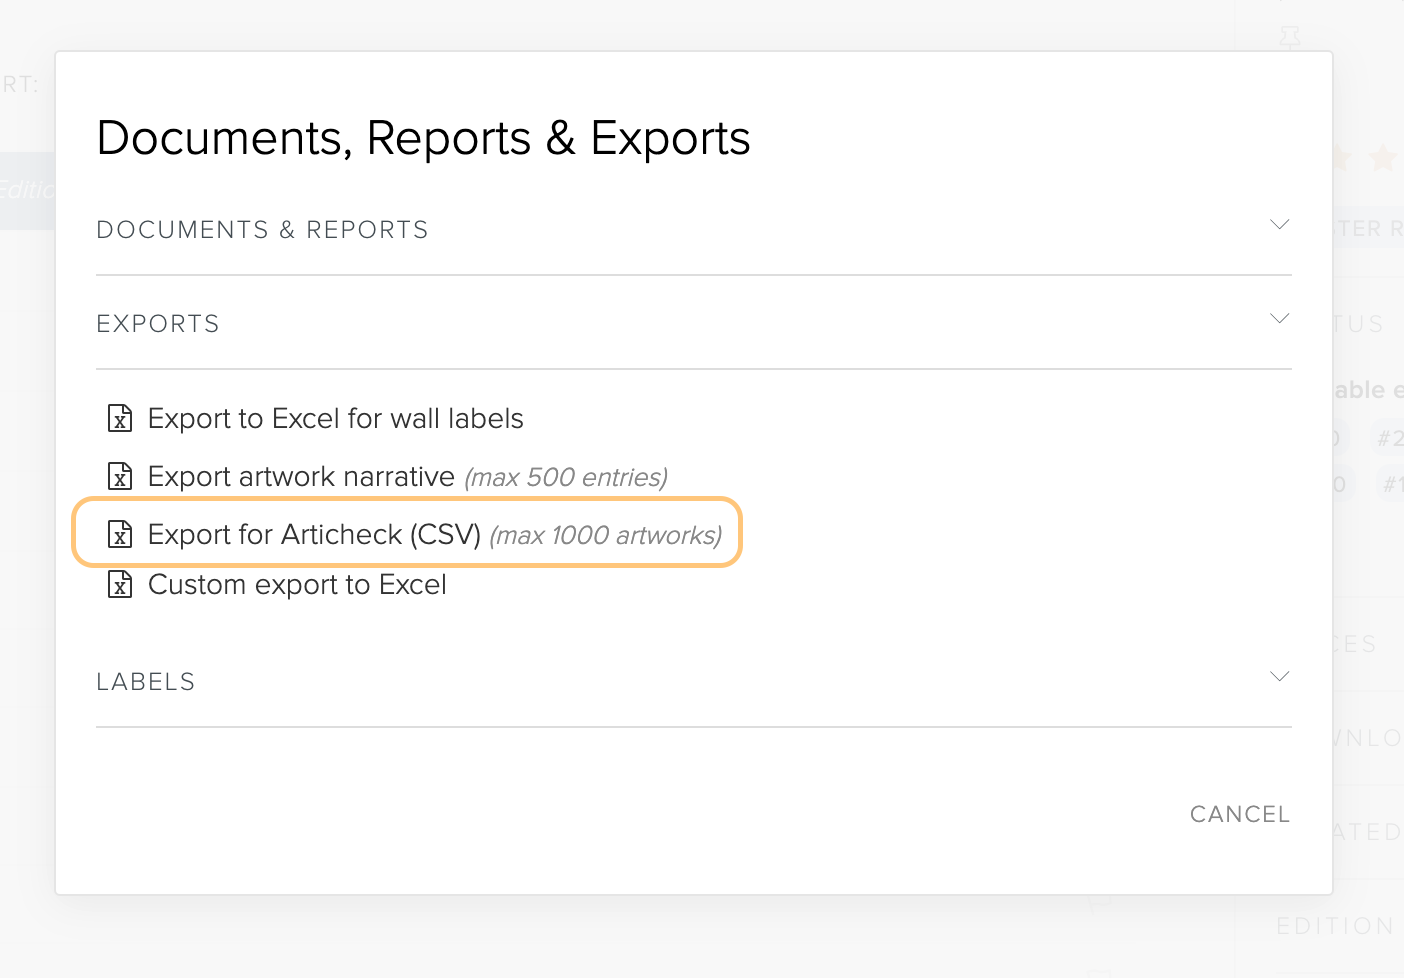Click the Articheck CSV export file icon
1404x978 pixels.
tap(120, 534)
